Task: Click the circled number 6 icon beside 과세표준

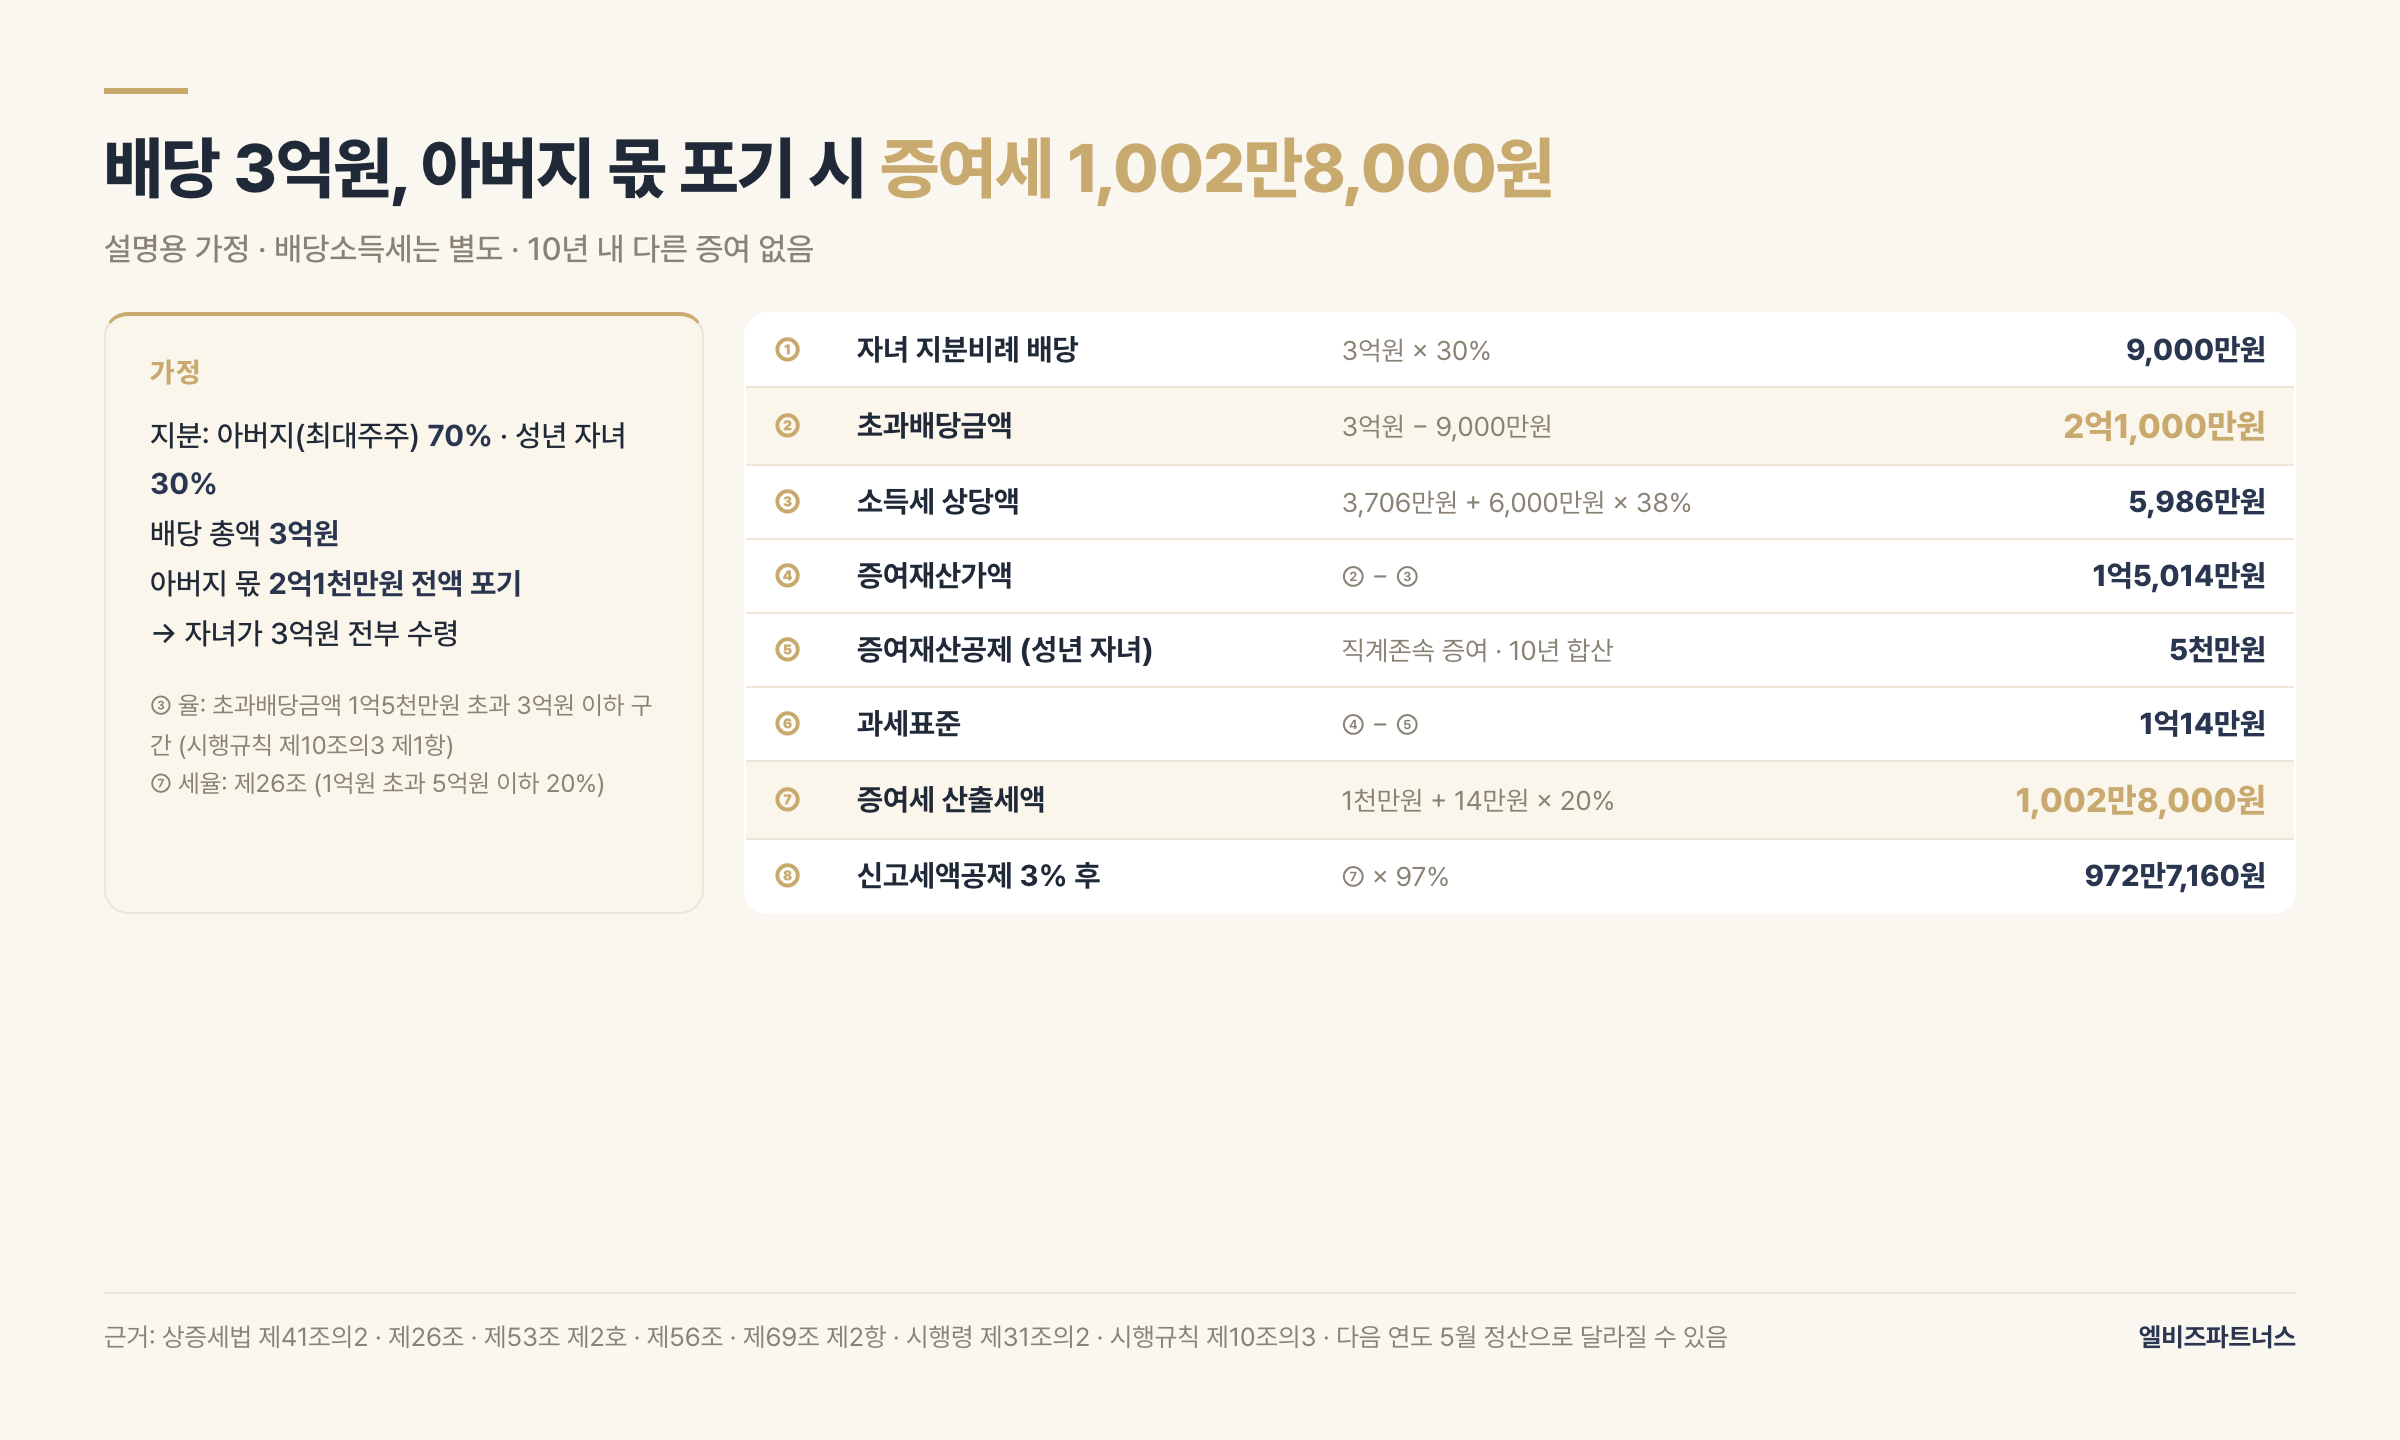Action: 787,724
